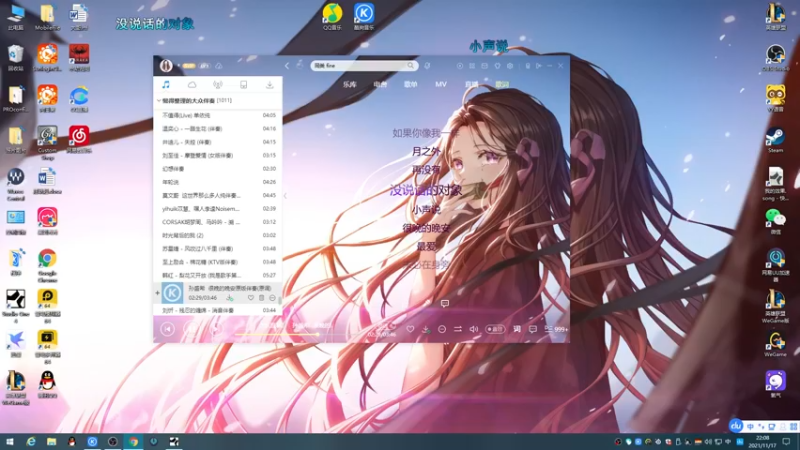Open the radio broadcast tab icon
The width and height of the screenshot is (800, 450).
(218, 85)
